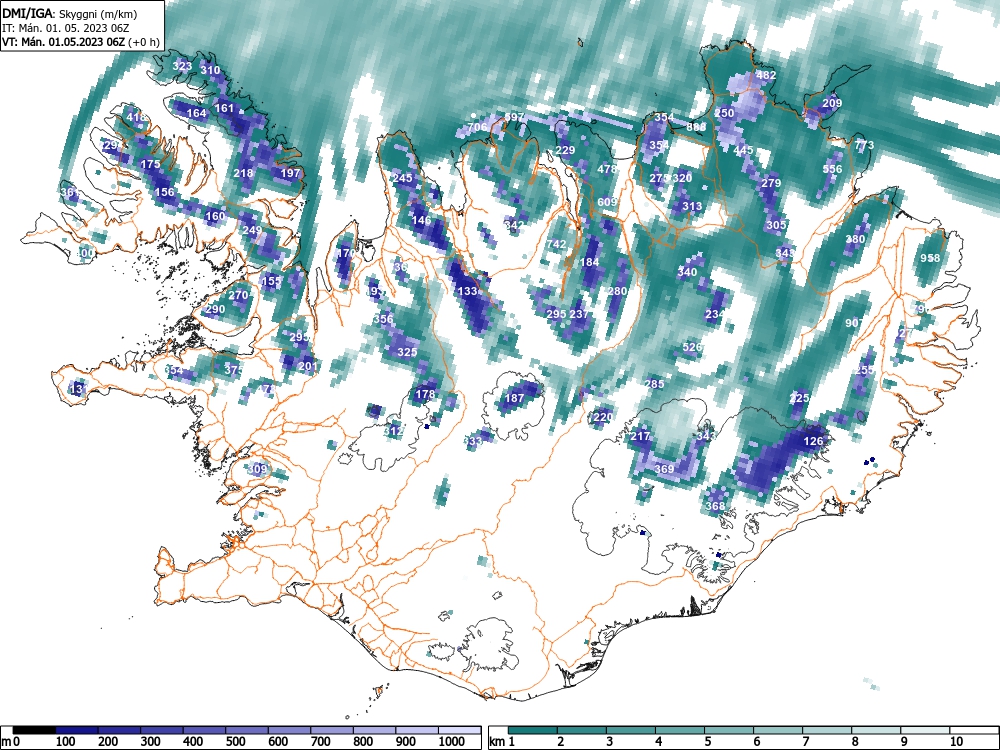The height and width of the screenshot is (750, 1000).
Task: Click the 290 visibility label
Action: pyautogui.click(x=215, y=309)
